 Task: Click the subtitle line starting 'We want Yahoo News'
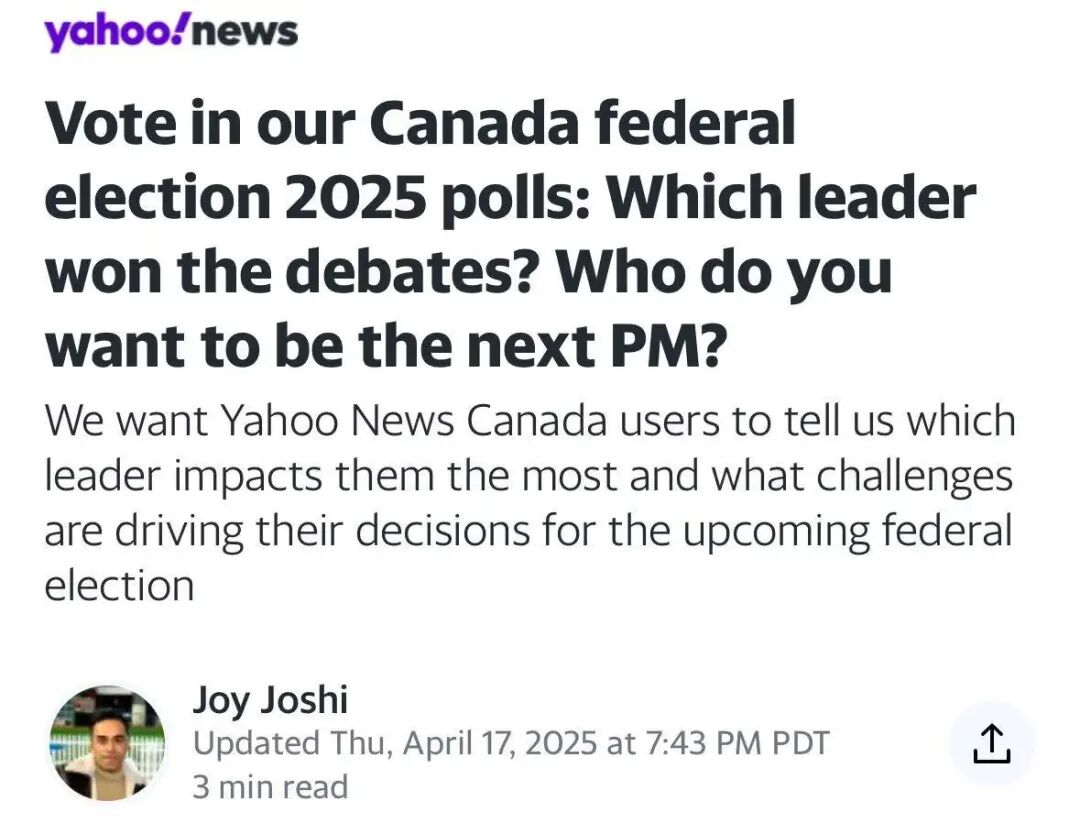(530, 421)
